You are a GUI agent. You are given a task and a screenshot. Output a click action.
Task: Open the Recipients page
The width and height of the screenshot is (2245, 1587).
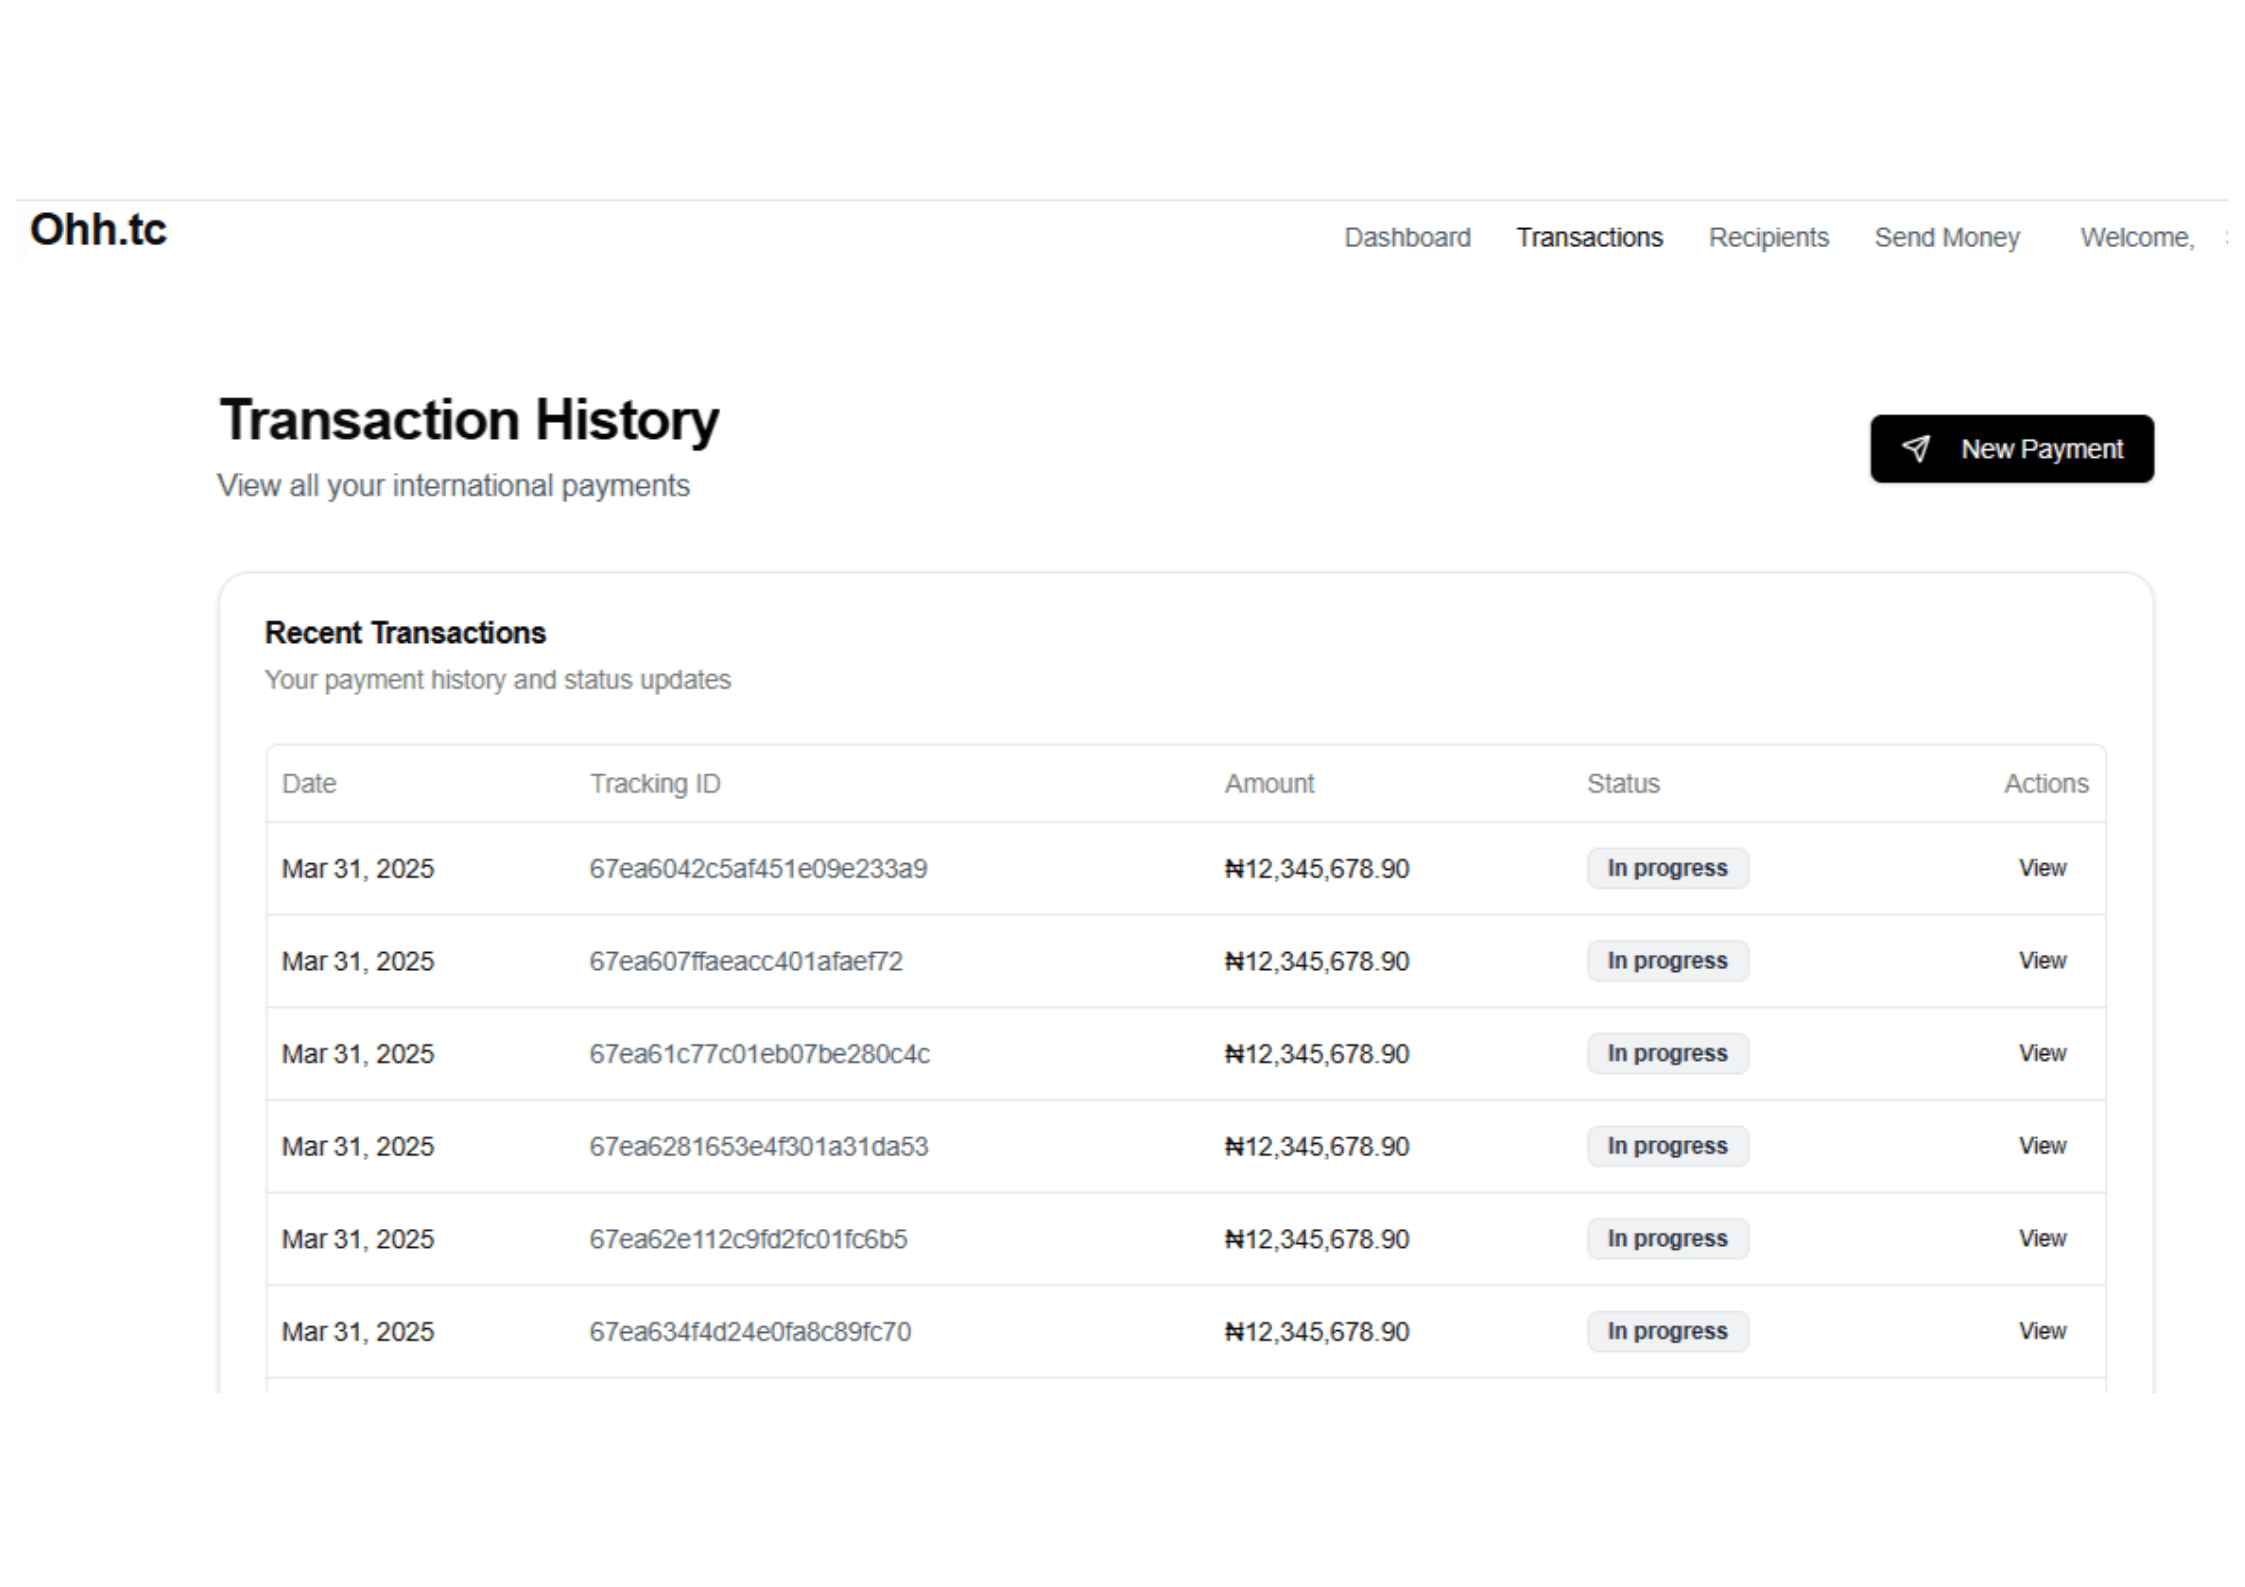[1767, 237]
